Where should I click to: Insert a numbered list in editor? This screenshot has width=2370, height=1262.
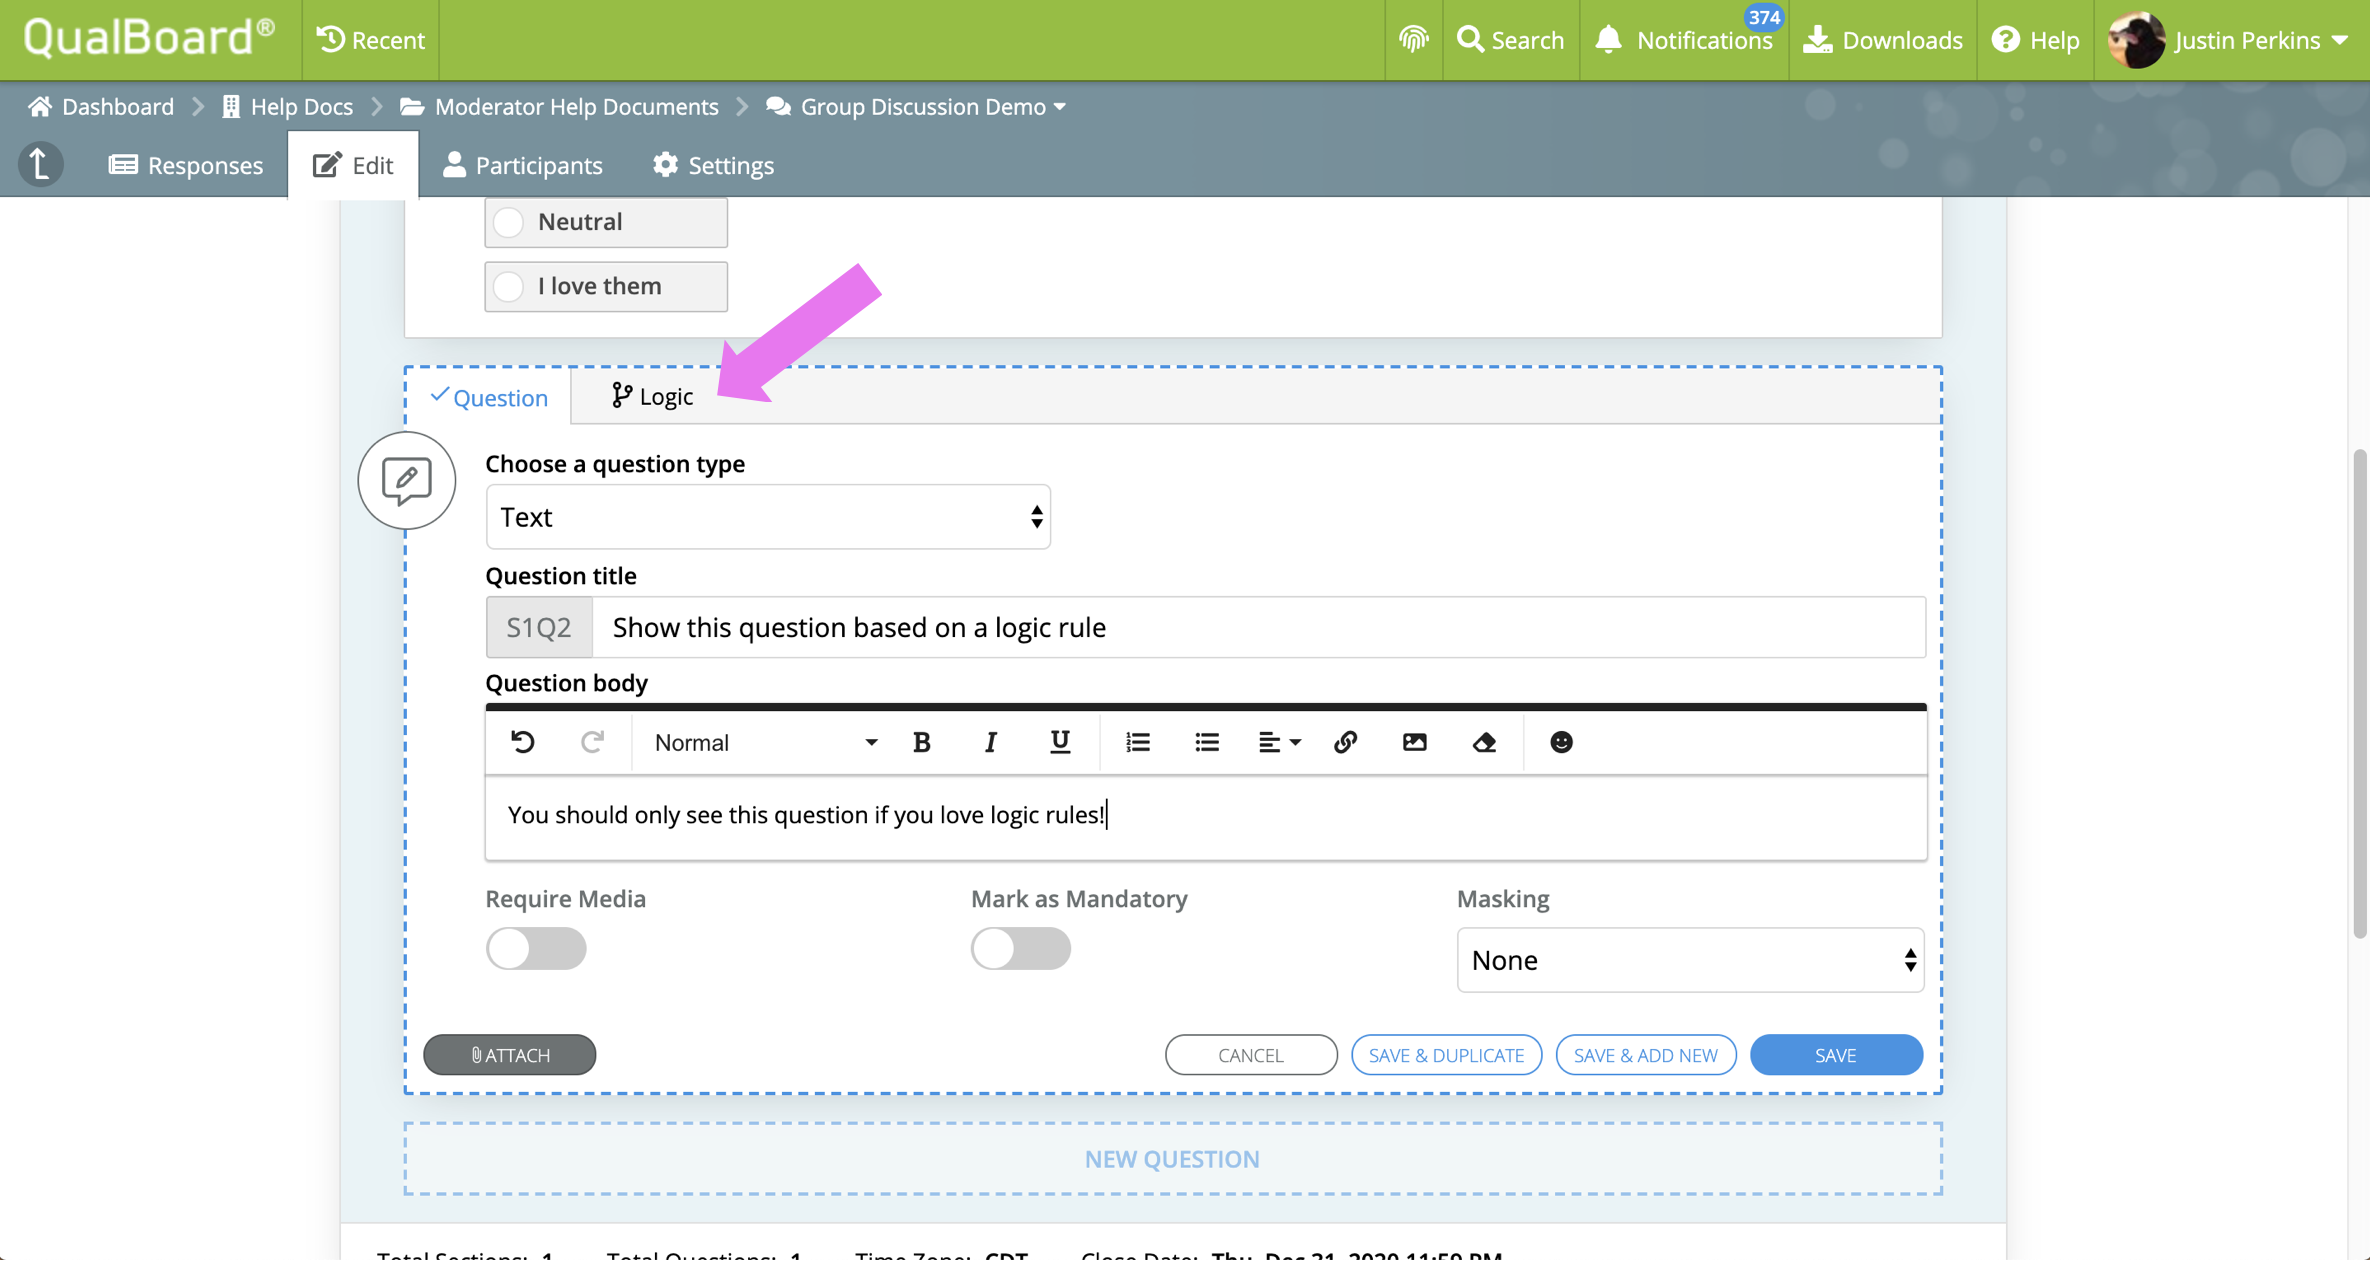[1137, 742]
